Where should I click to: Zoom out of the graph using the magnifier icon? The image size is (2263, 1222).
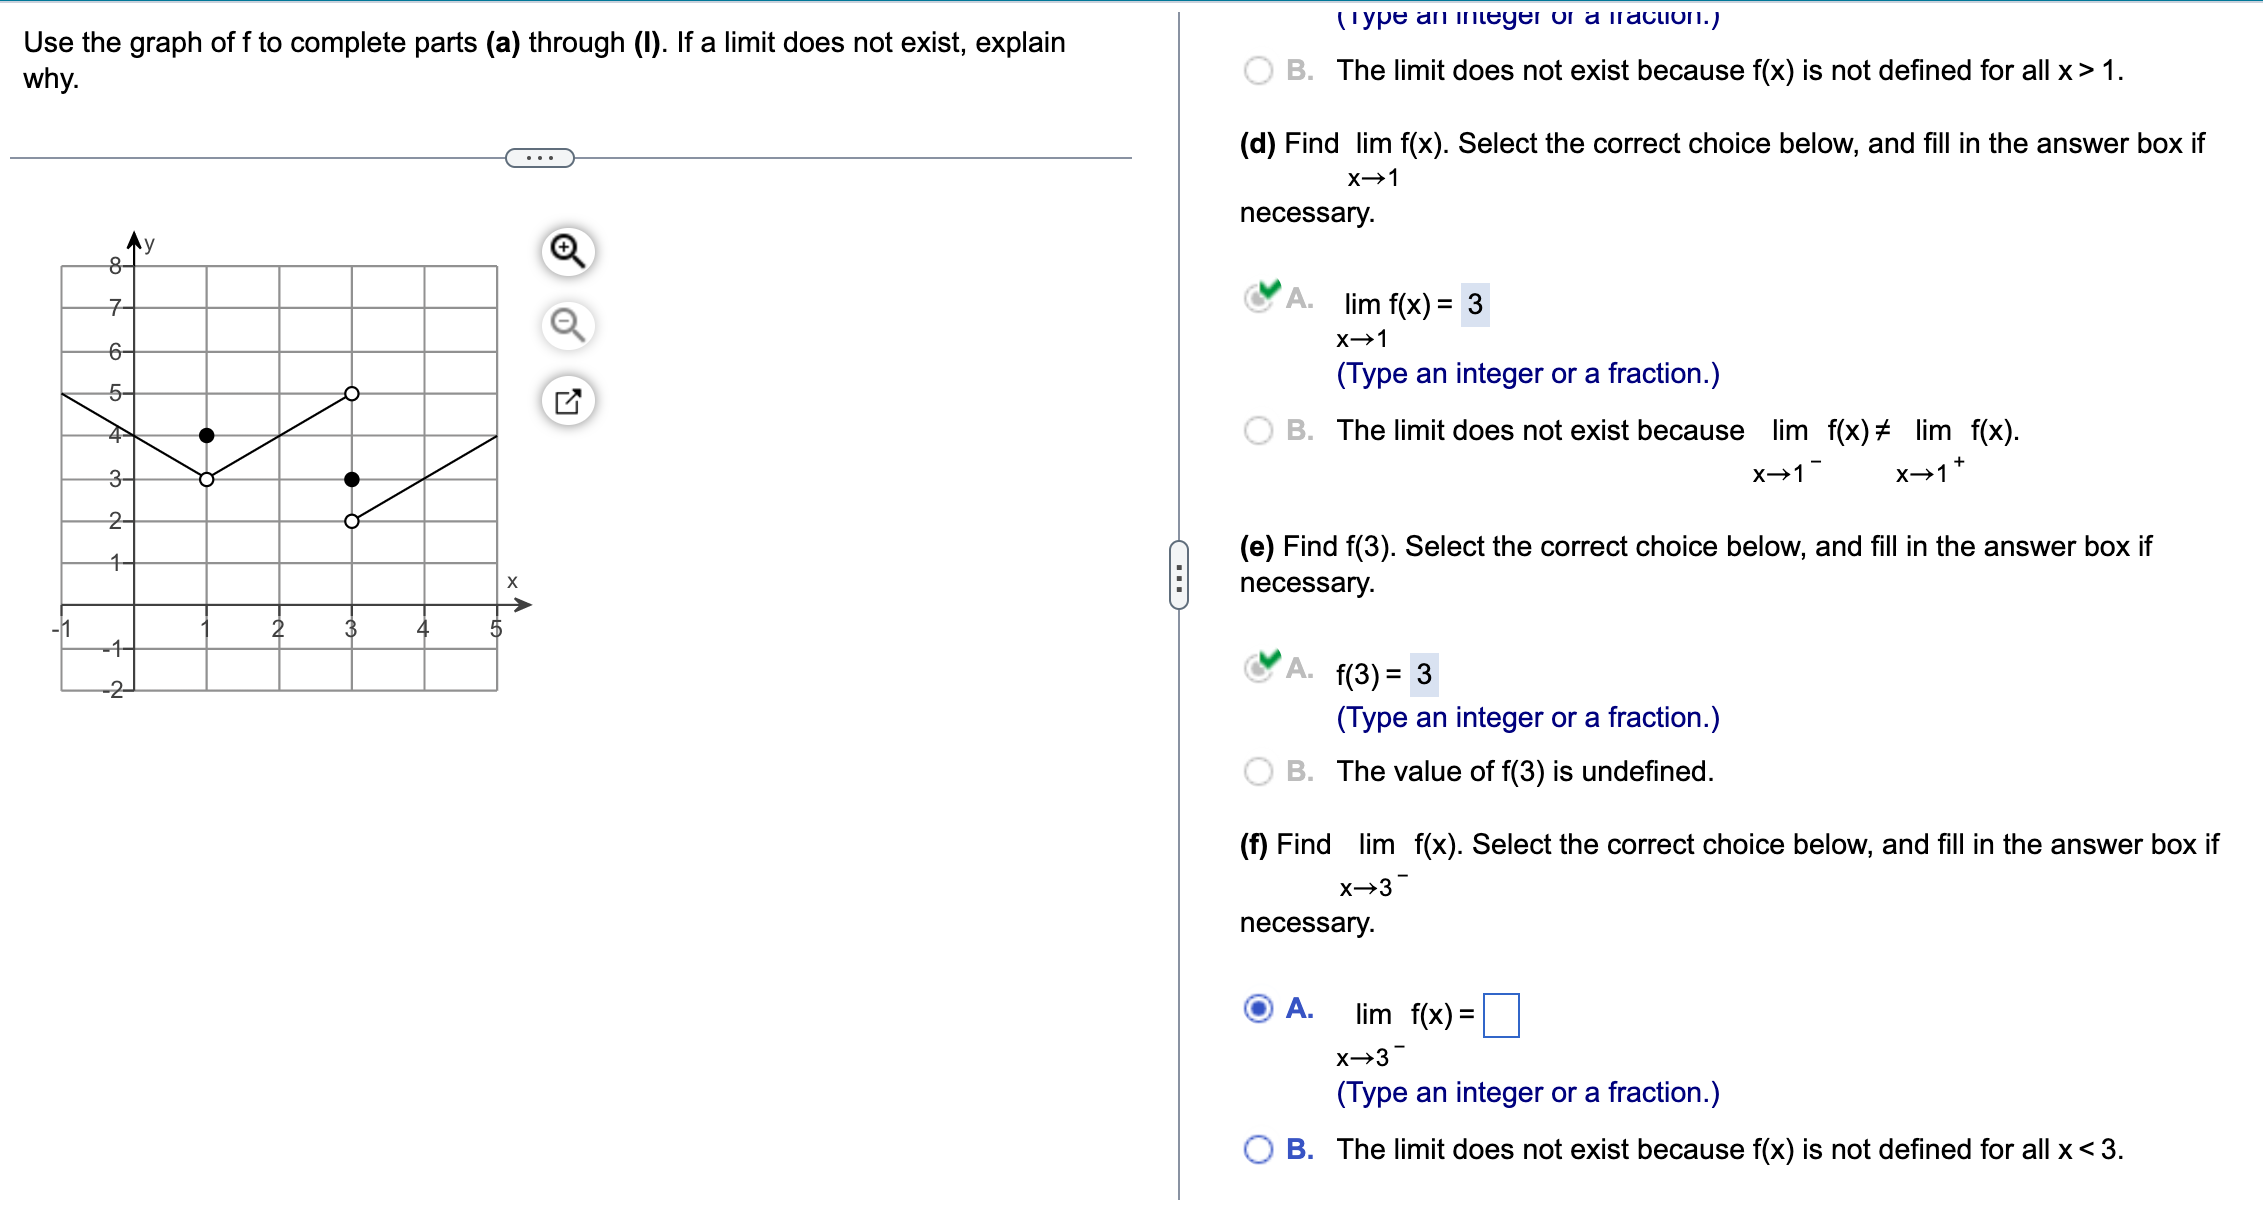tap(566, 325)
